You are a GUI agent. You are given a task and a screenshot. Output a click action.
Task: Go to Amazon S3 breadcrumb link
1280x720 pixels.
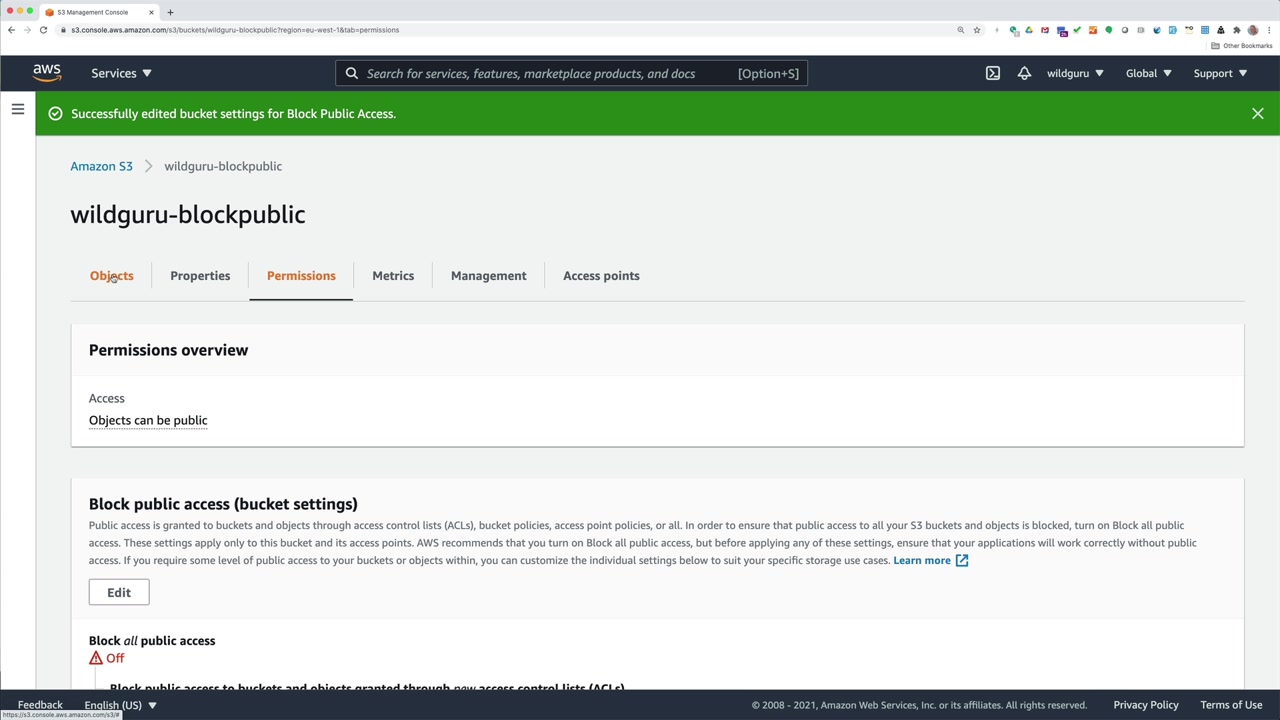click(x=101, y=166)
